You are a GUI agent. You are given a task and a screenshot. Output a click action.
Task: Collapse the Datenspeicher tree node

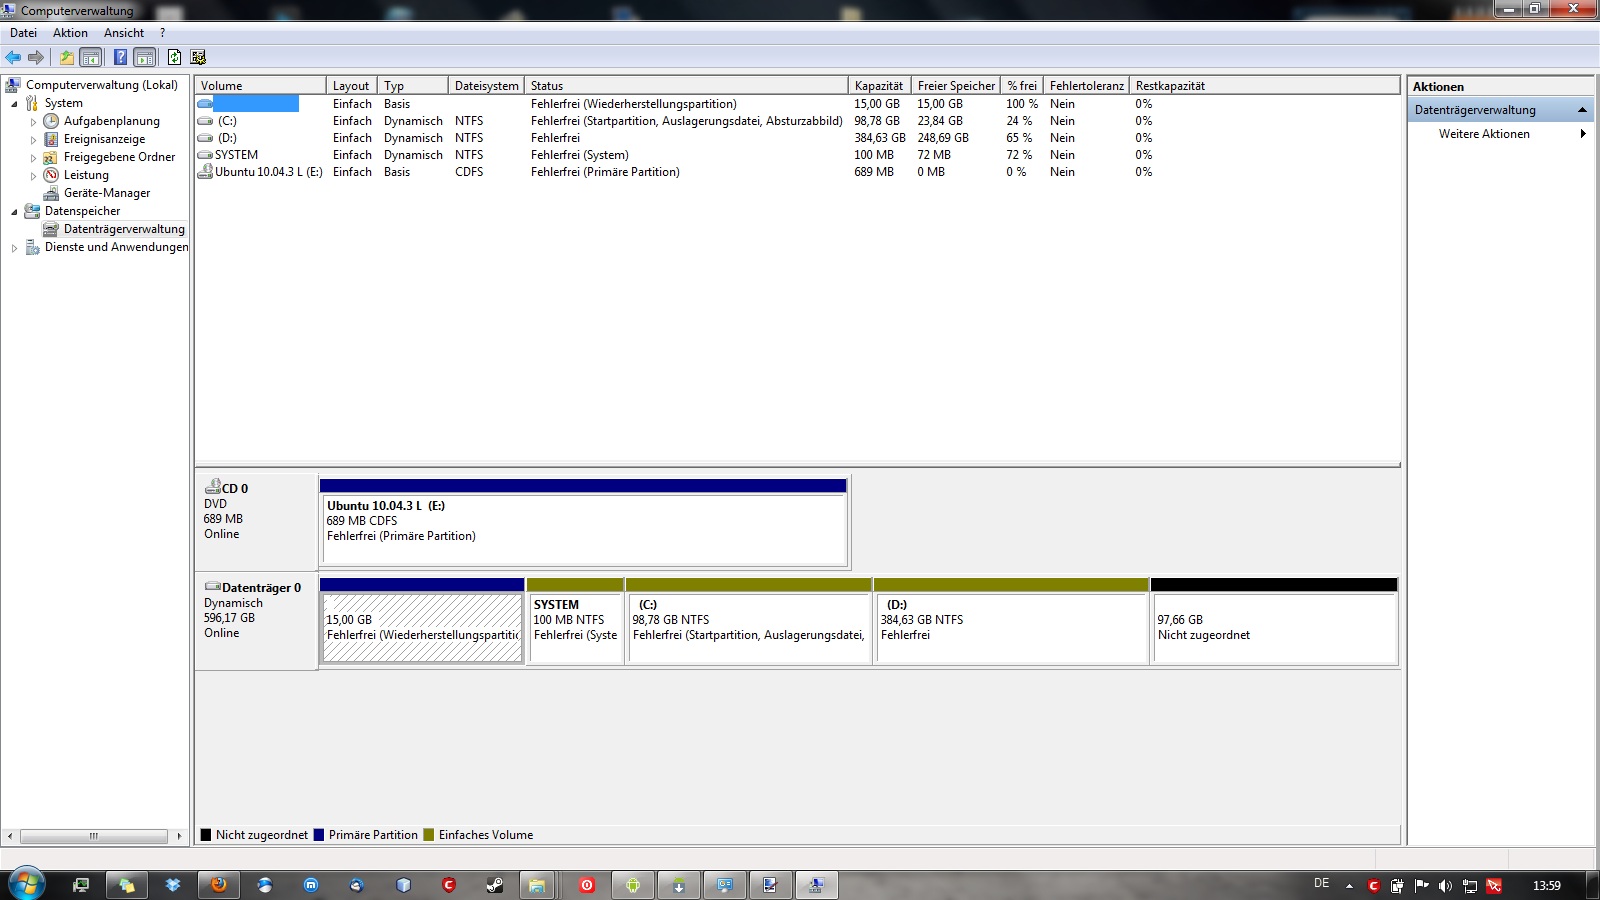click(14, 212)
